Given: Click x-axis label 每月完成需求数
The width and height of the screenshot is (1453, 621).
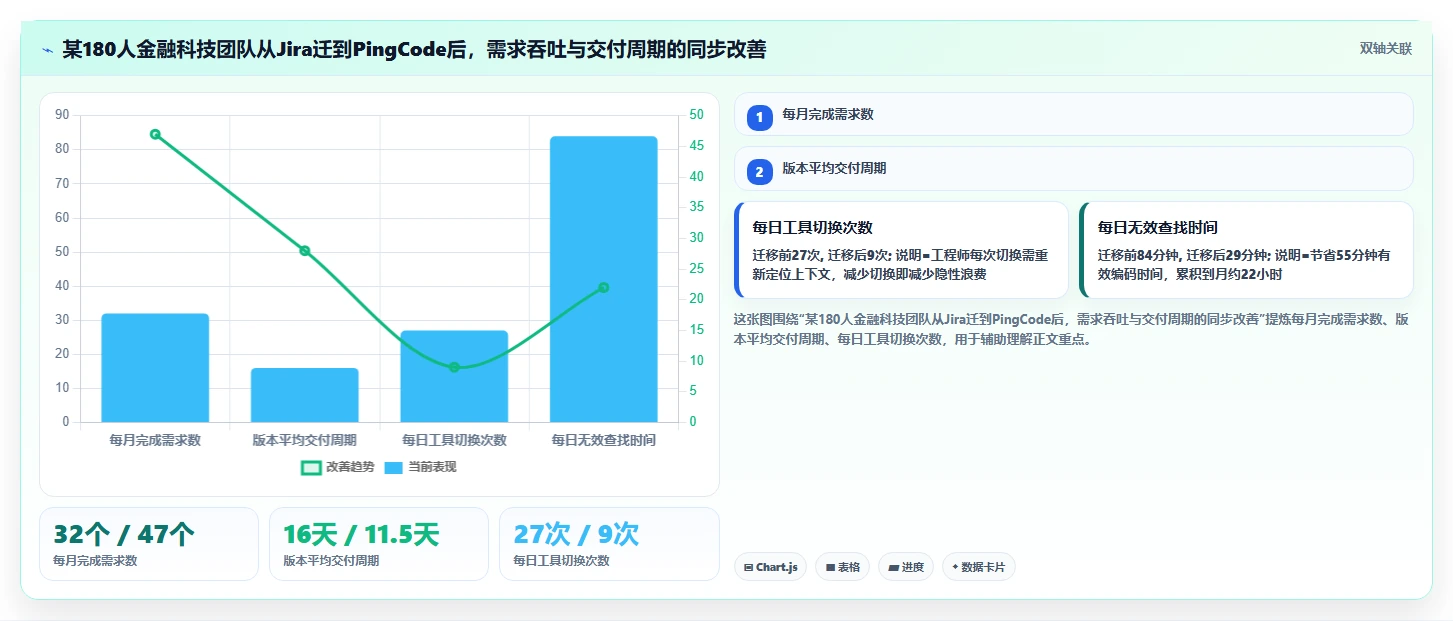Looking at the screenshot, I should tap(155, 440).
